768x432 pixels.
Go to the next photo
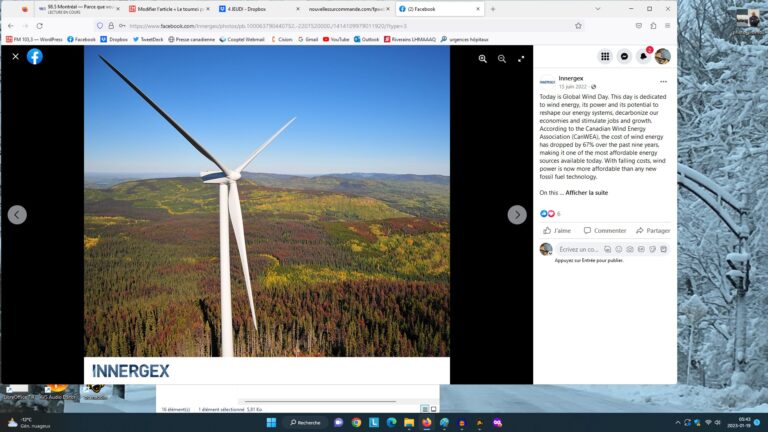point(516,214)
